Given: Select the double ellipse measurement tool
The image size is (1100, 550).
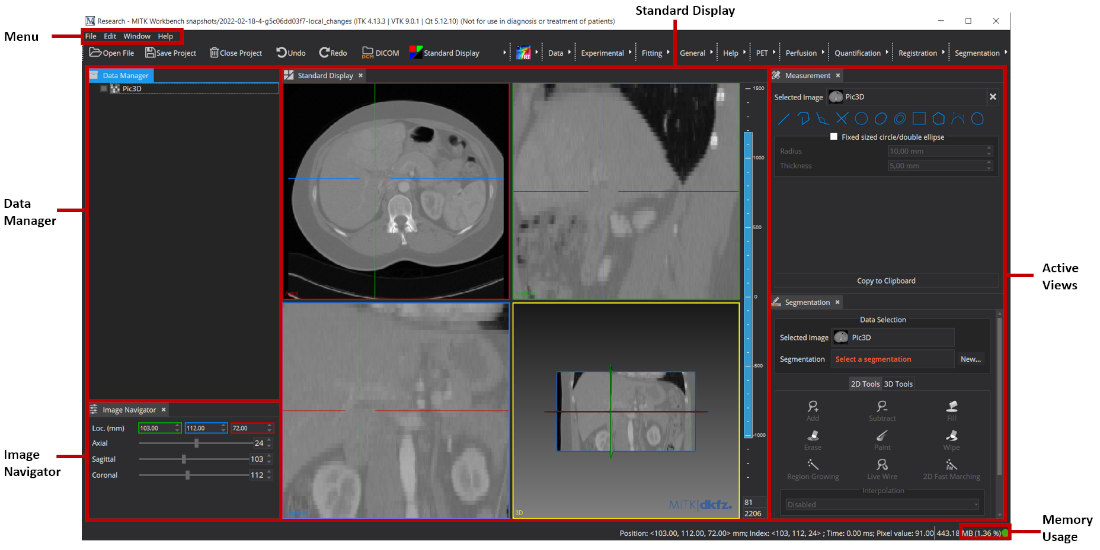Looking at the screenshot, I should coord(900,119).
